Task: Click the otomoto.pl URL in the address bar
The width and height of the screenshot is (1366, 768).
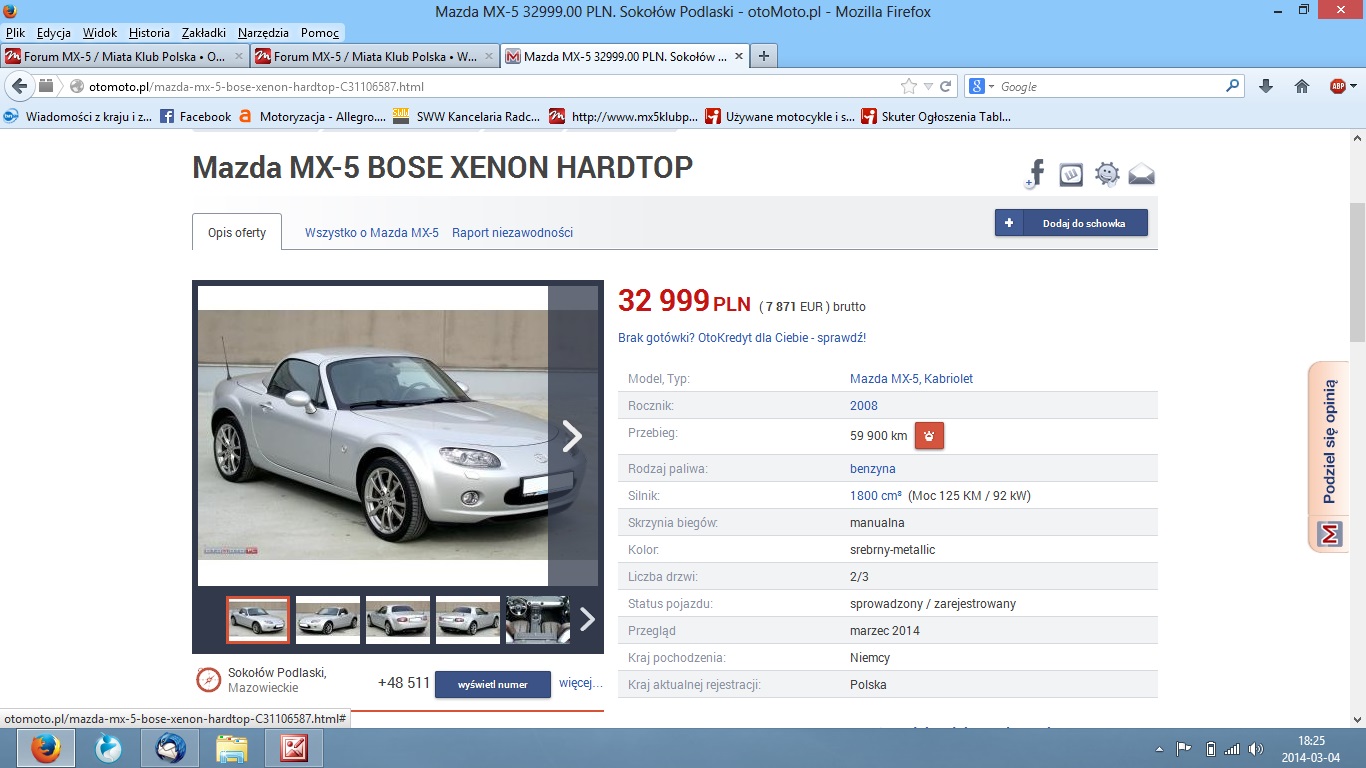Action: point(256,87)
